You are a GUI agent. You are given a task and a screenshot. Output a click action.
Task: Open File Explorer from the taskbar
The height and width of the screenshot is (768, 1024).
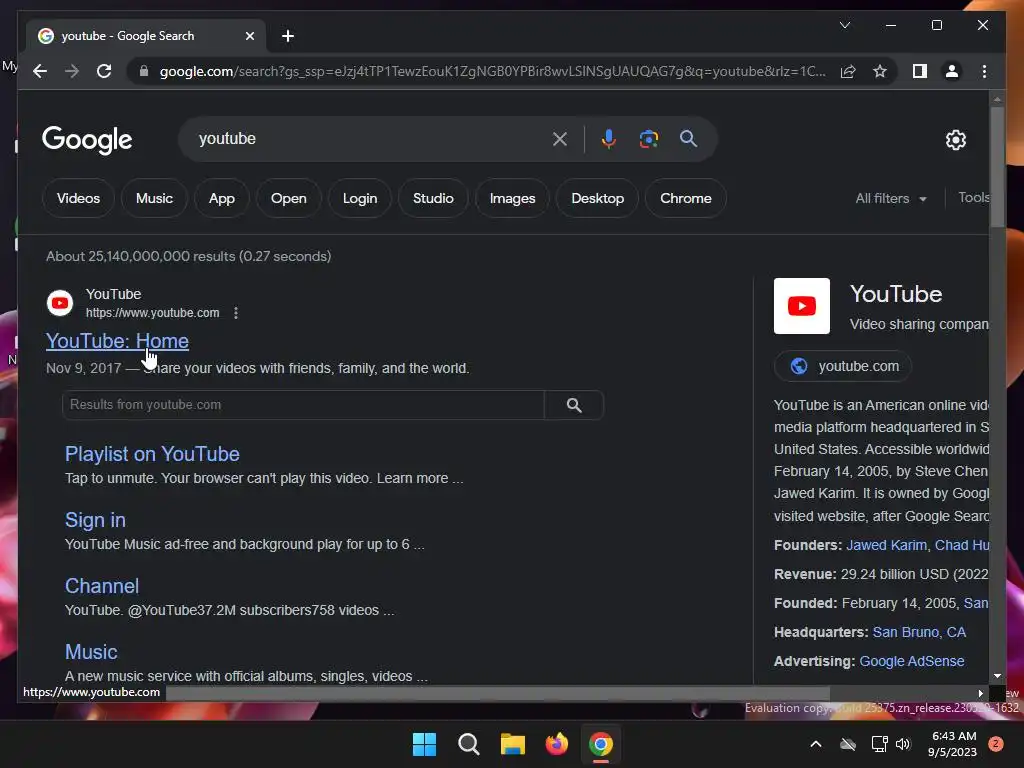coord(513,744)
